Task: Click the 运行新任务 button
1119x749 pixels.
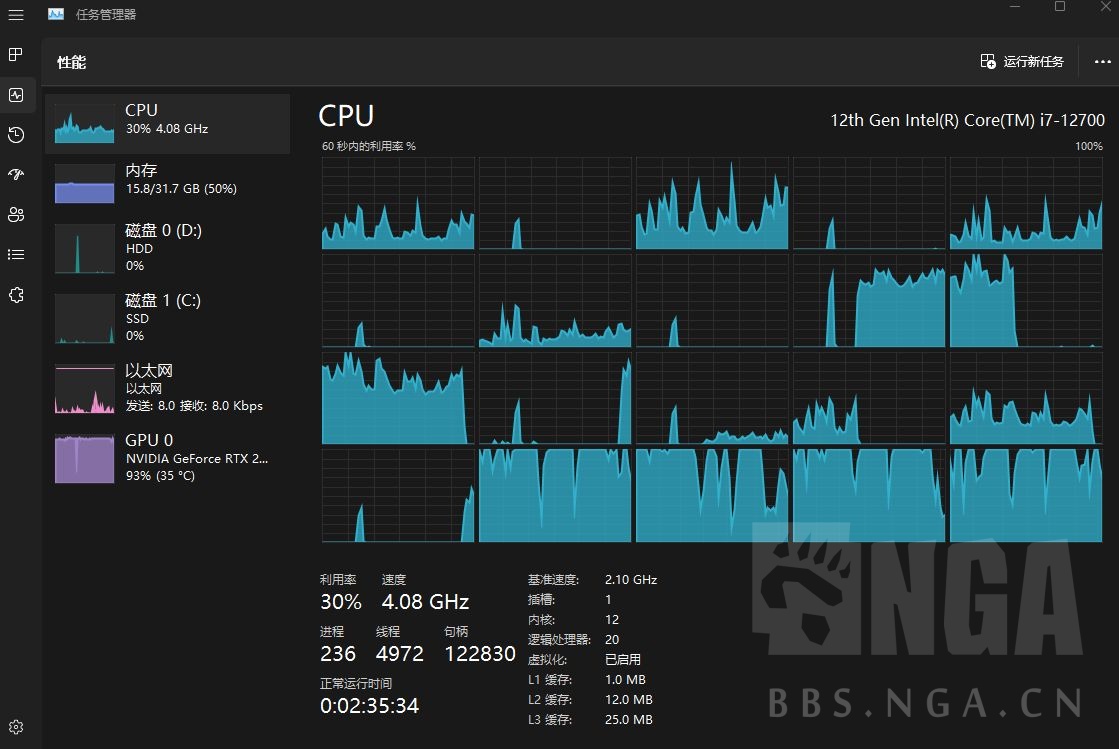Action: click(1022, 62)
